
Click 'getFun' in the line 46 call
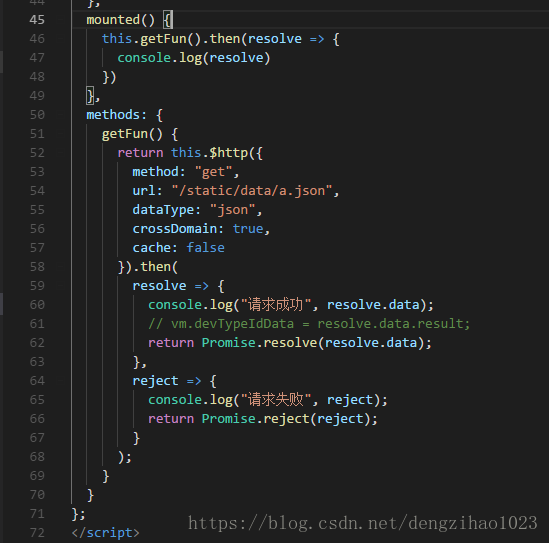pyautogui.click(x=164, y=39)
